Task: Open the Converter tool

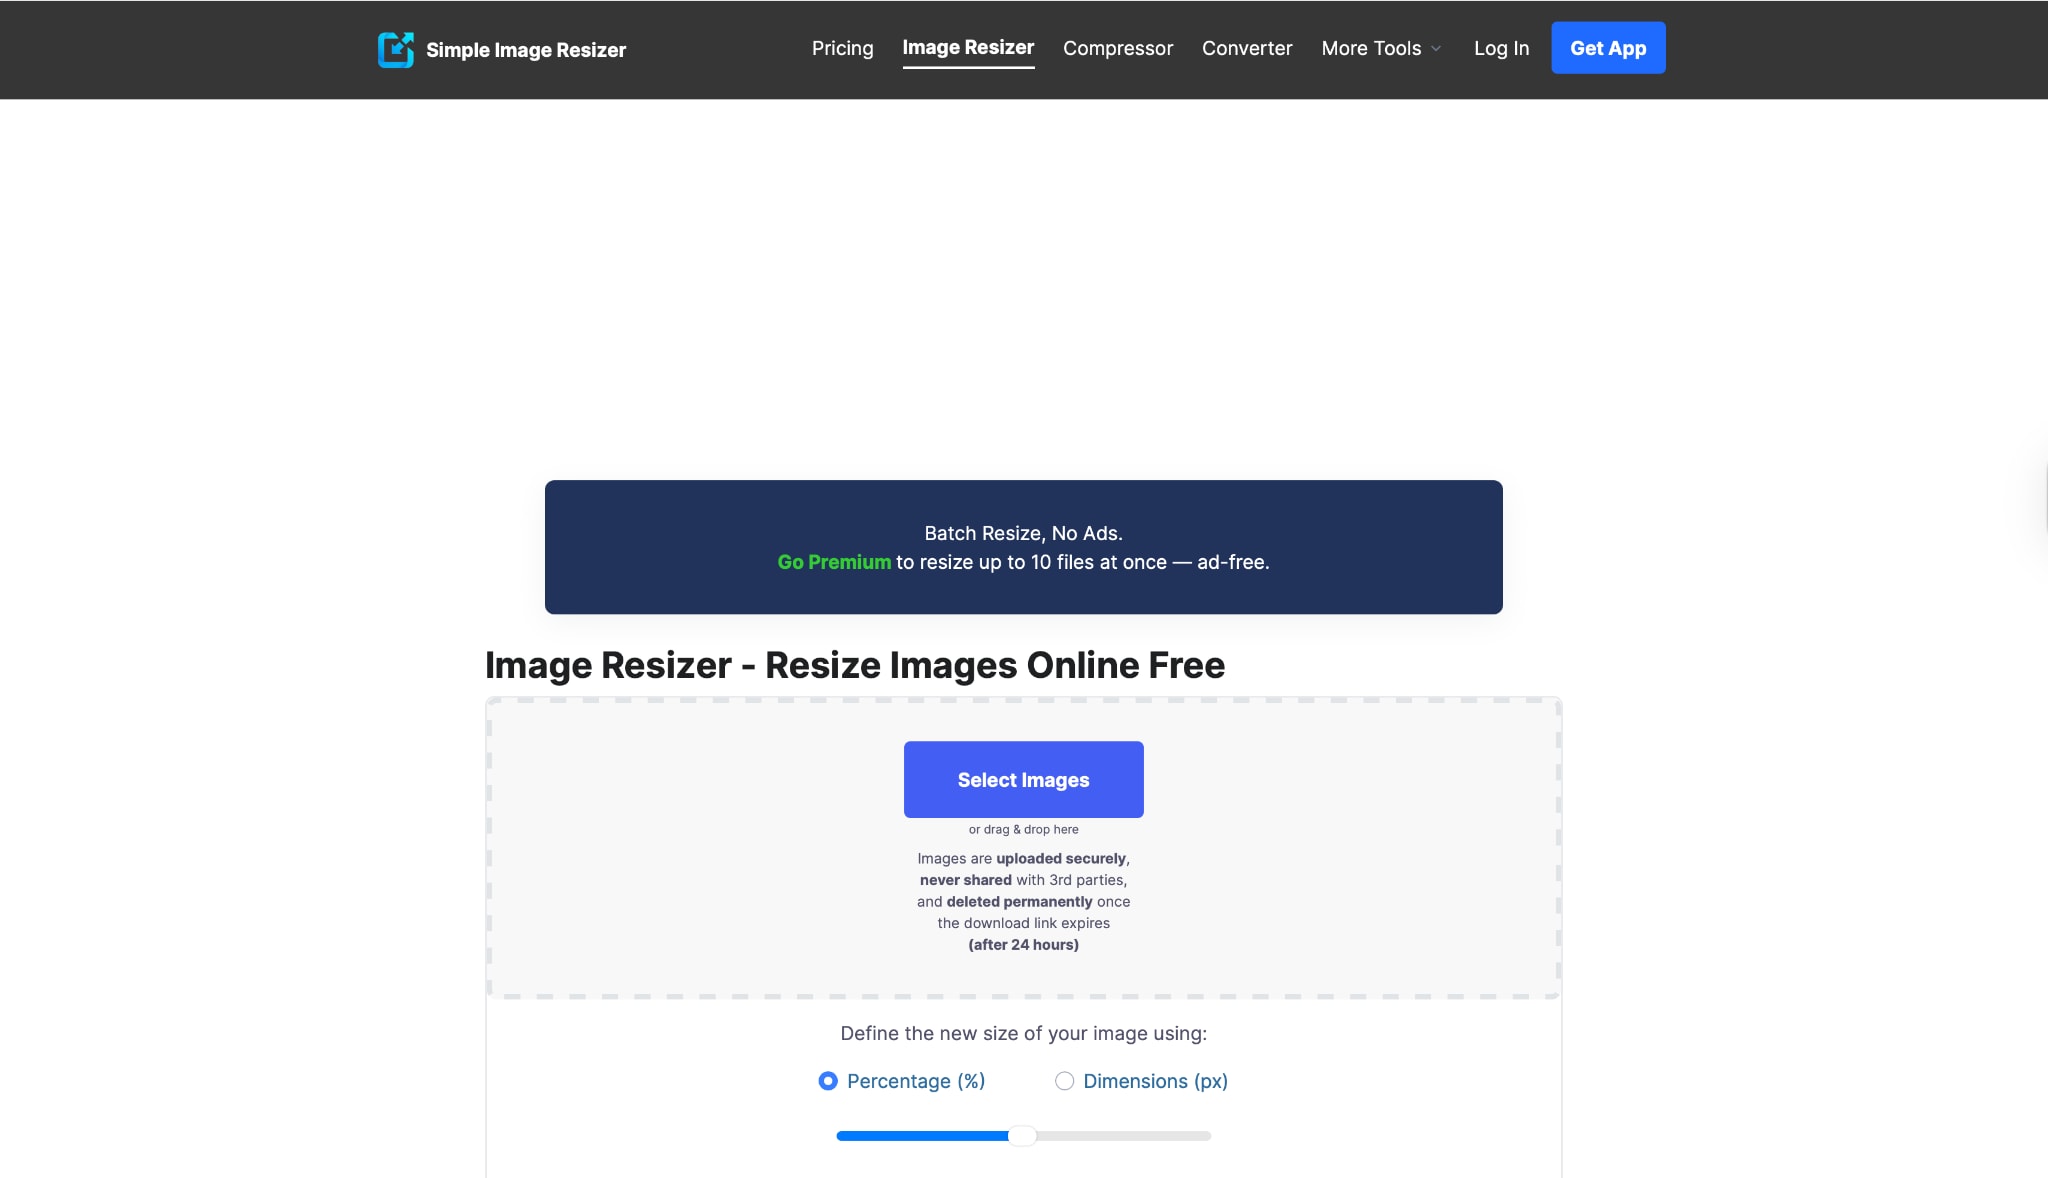Action: 1246,48
